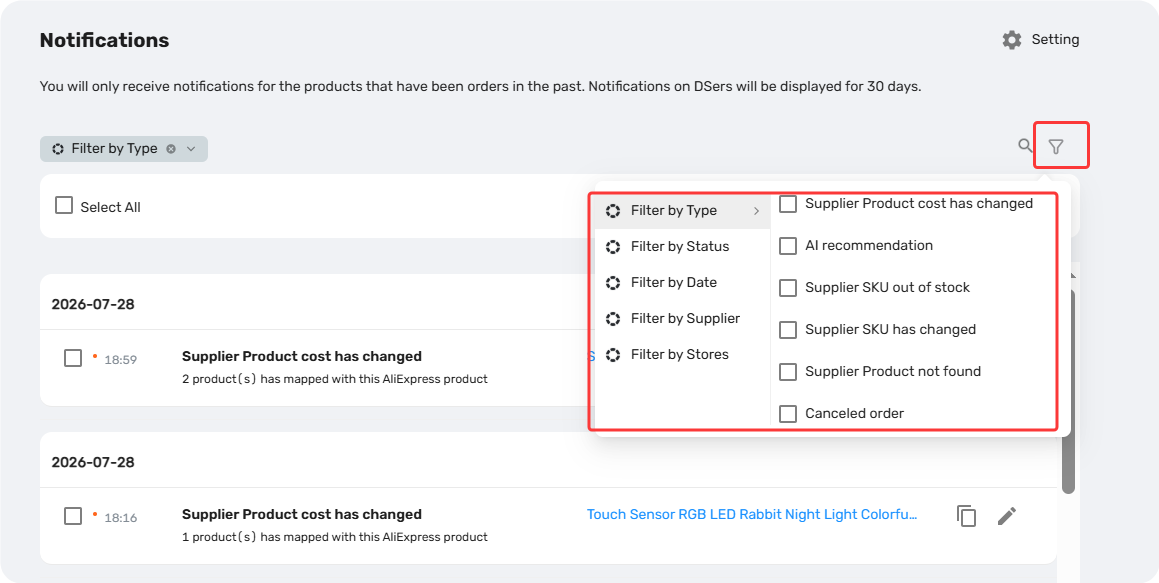This screenshot has width=1159, height=583.
Task: Check Supplier Product not found option
Action: pos(788,372)
